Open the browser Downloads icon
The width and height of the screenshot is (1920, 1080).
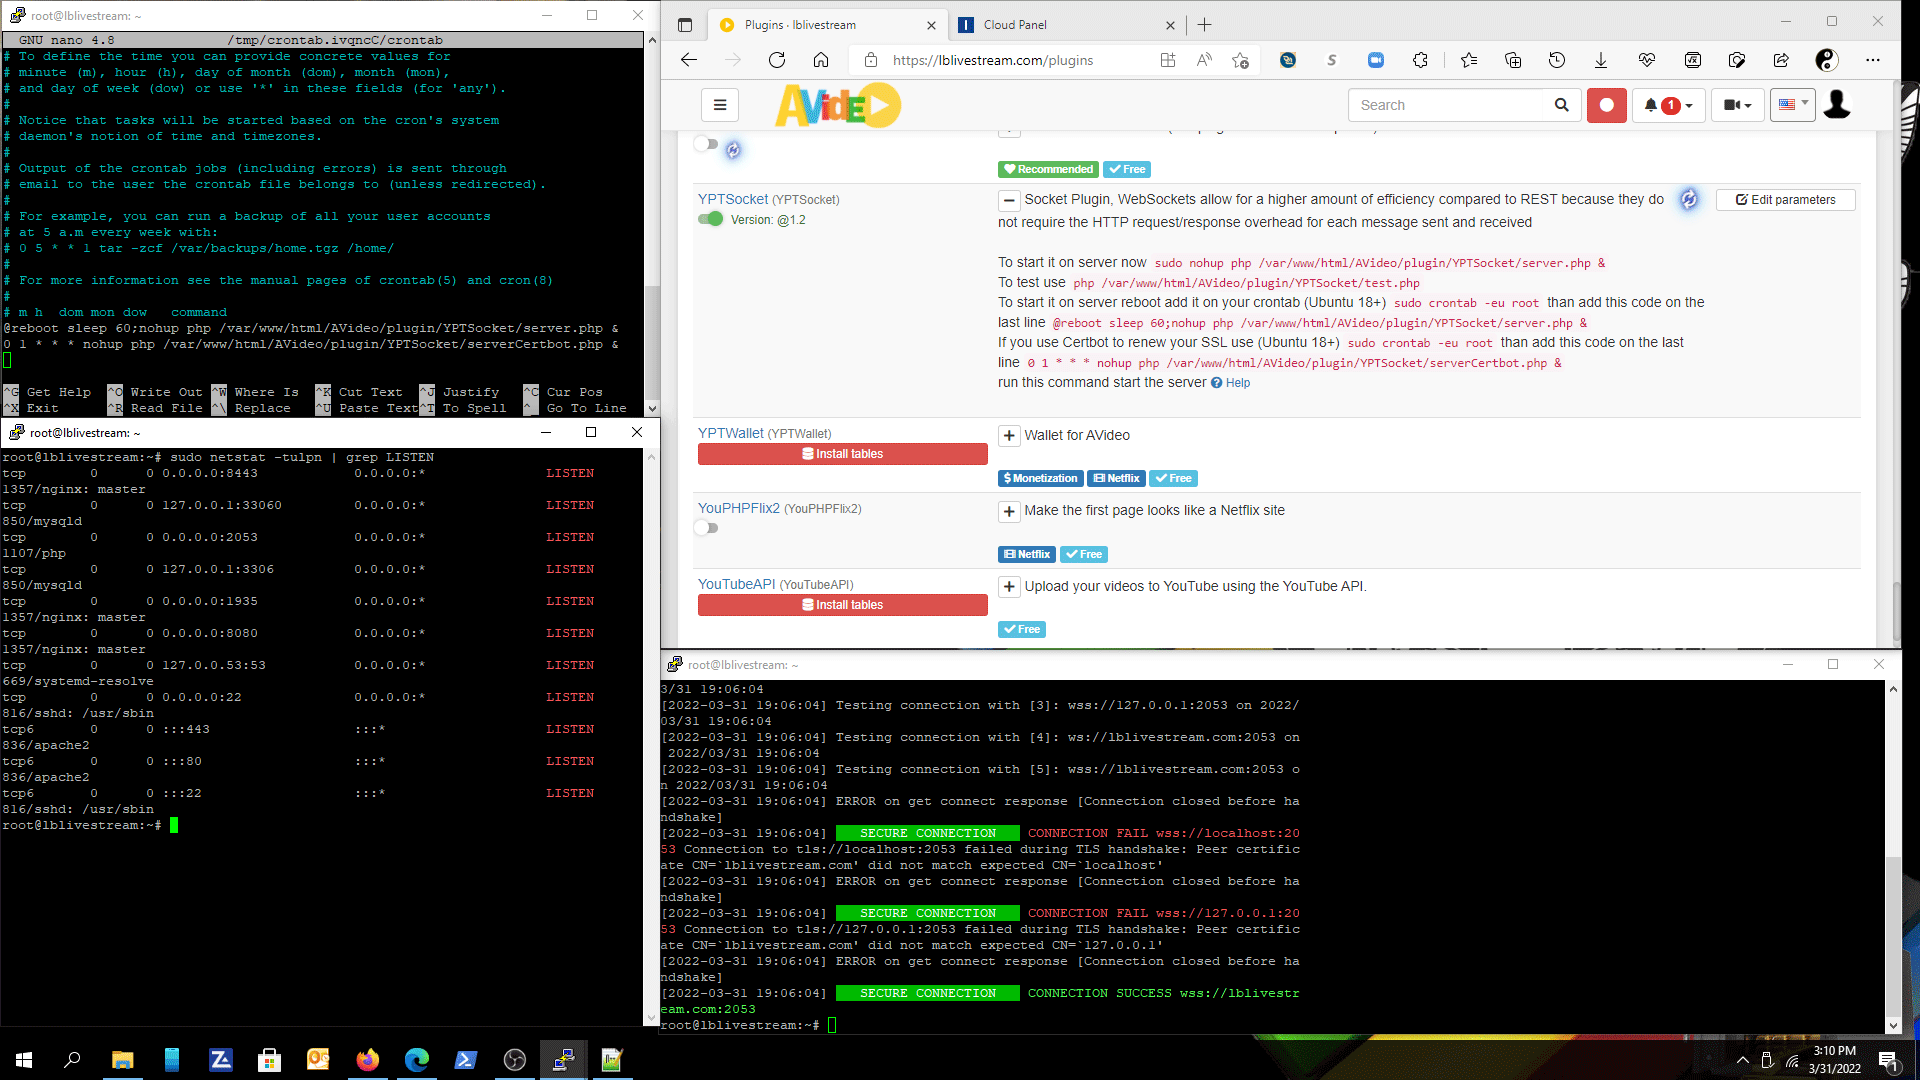(1602, 60)
